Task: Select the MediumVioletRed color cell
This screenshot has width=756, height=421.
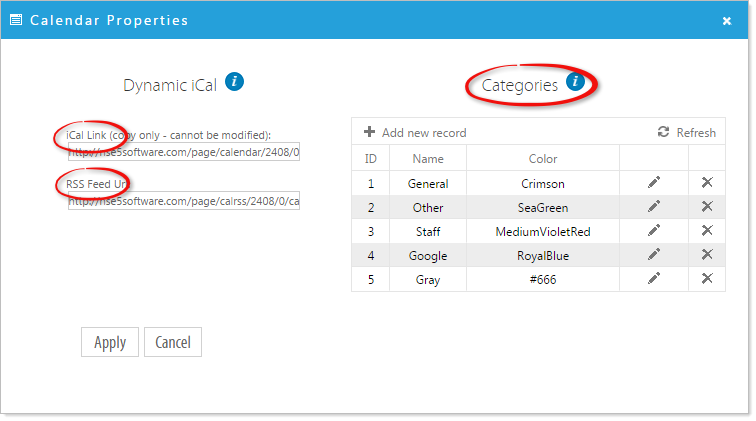Action: coord(543,232)
